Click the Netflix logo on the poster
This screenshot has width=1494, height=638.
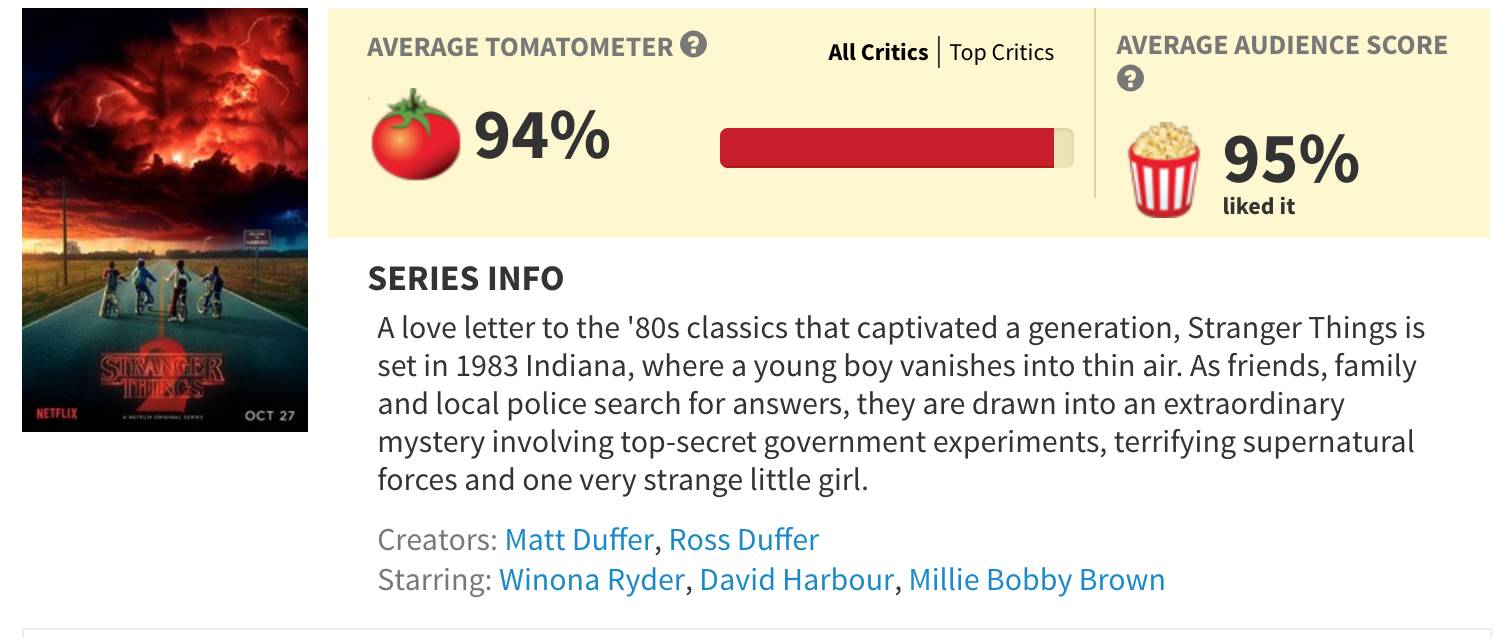pos(57,414)
